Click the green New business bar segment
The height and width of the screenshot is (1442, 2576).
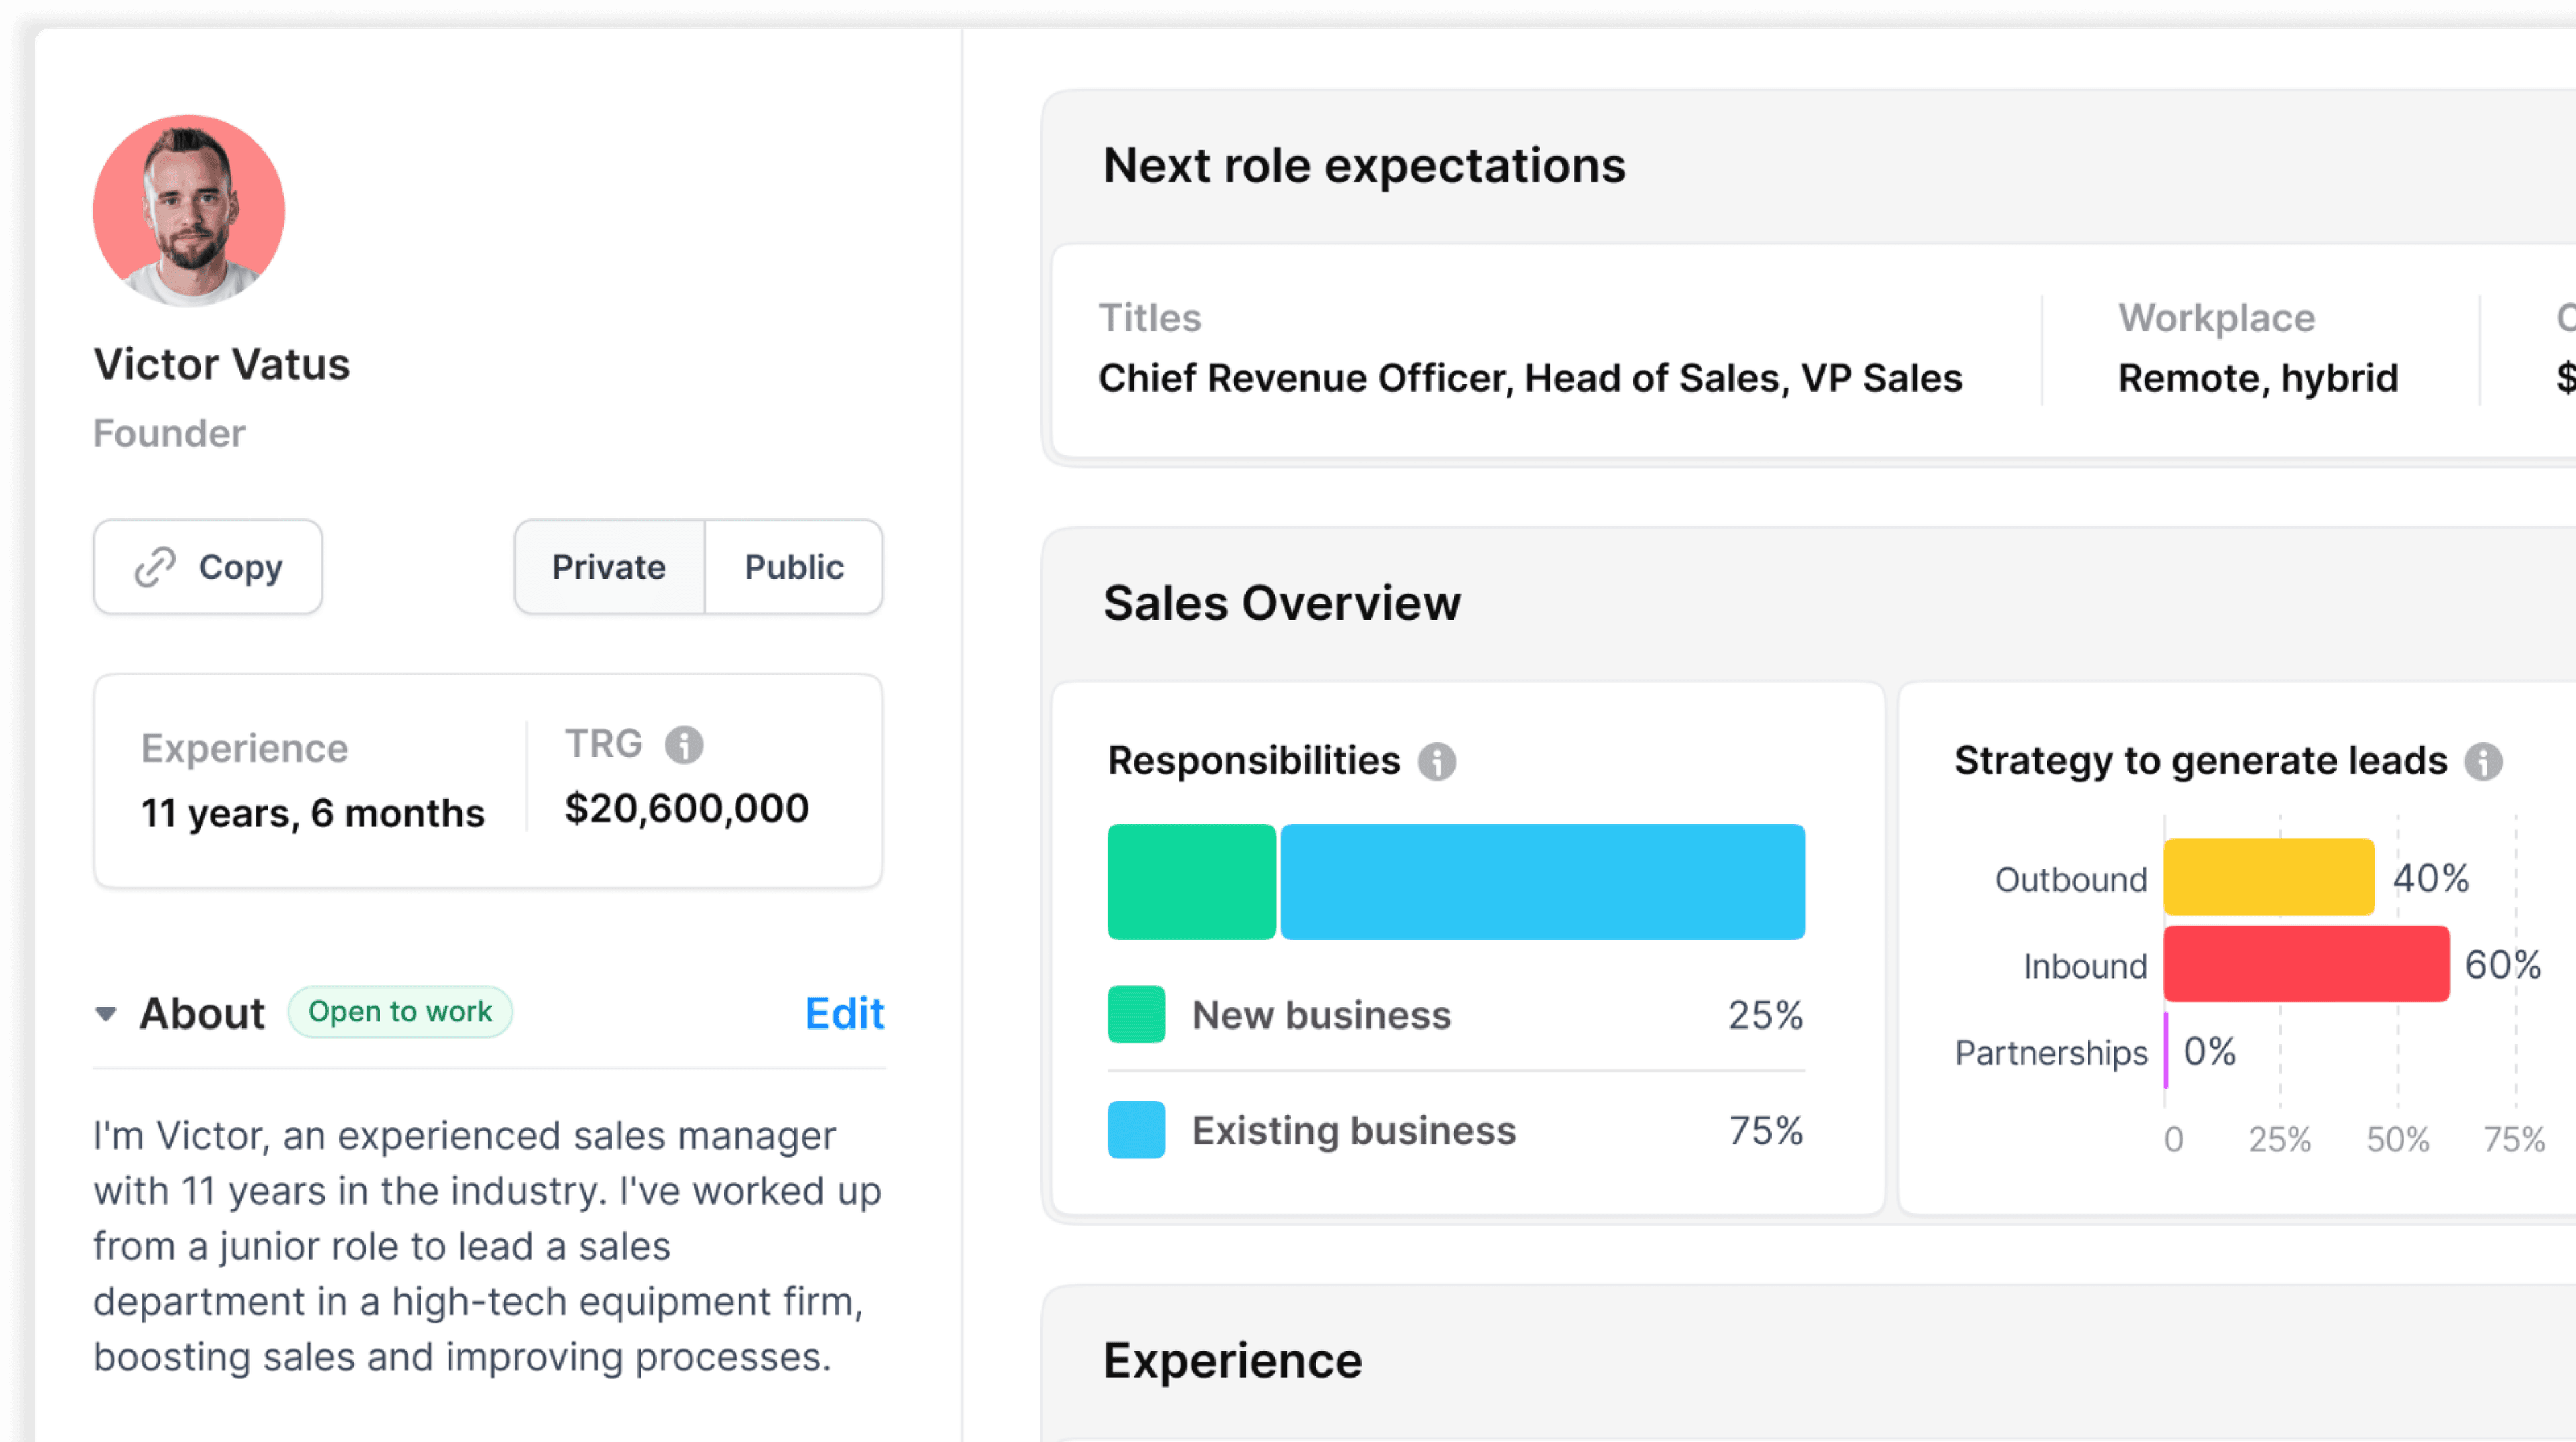(x=1191, y=882)
